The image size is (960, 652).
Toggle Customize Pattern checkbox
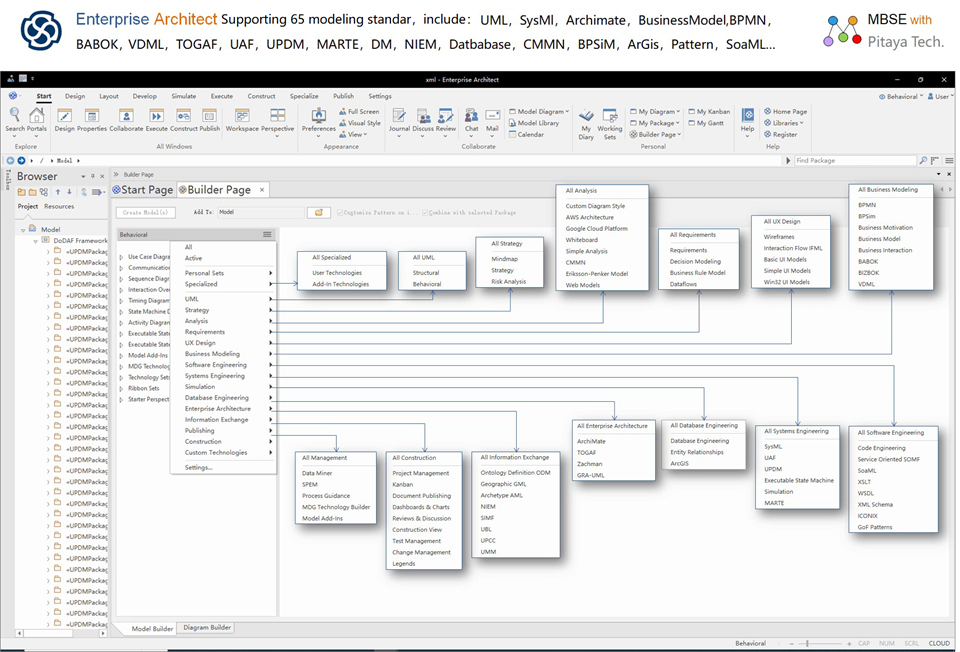pyautogui.click(x=340, y=213)
